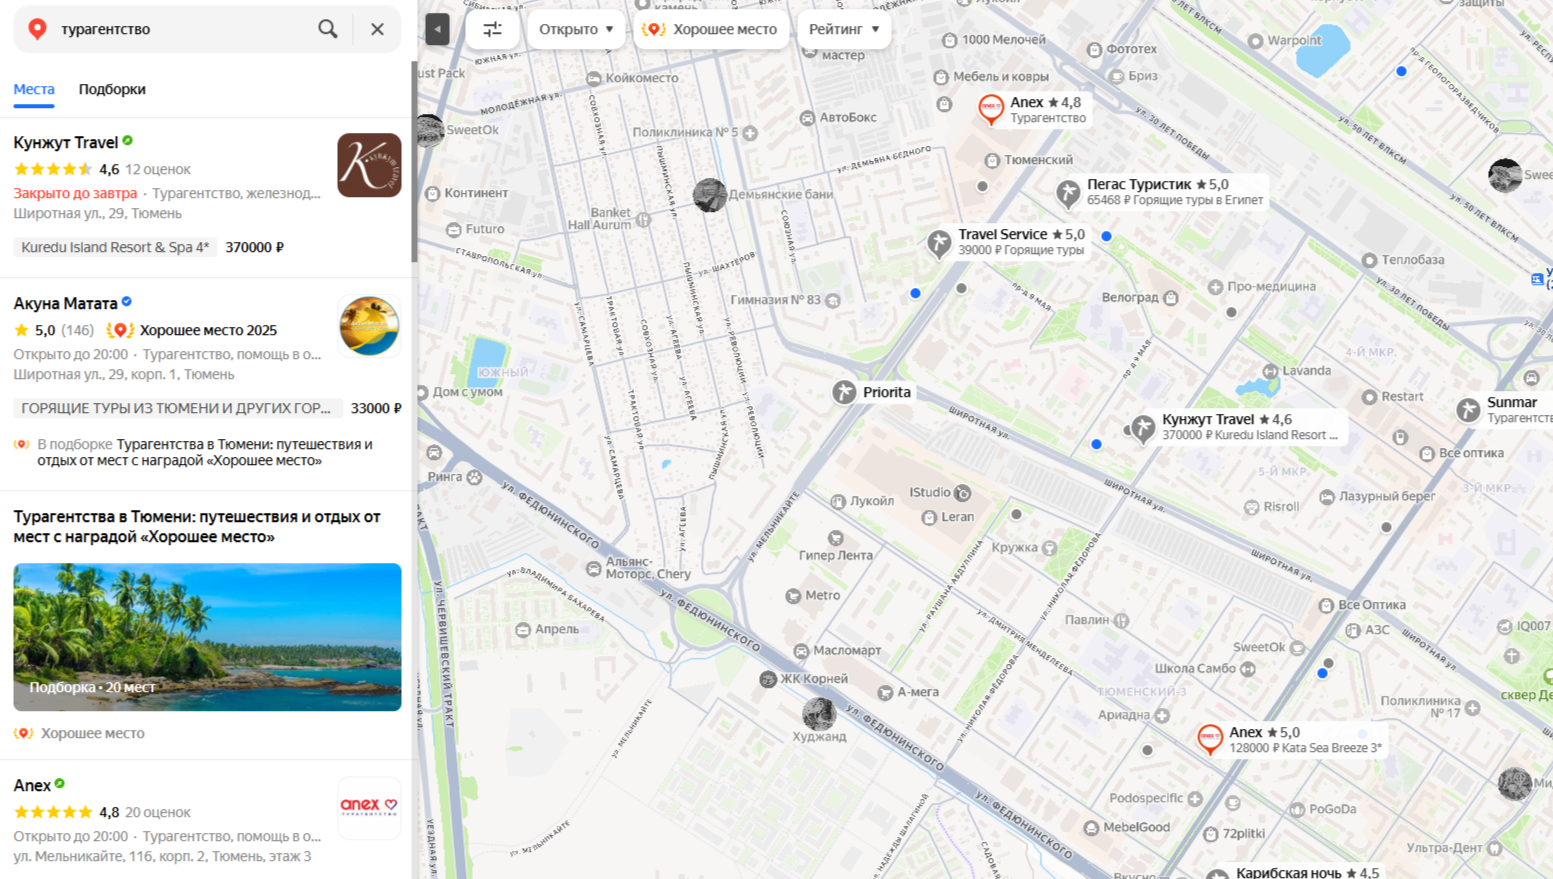
Task: Open the Кунжут Travel listing title
Action: (66, 142)
